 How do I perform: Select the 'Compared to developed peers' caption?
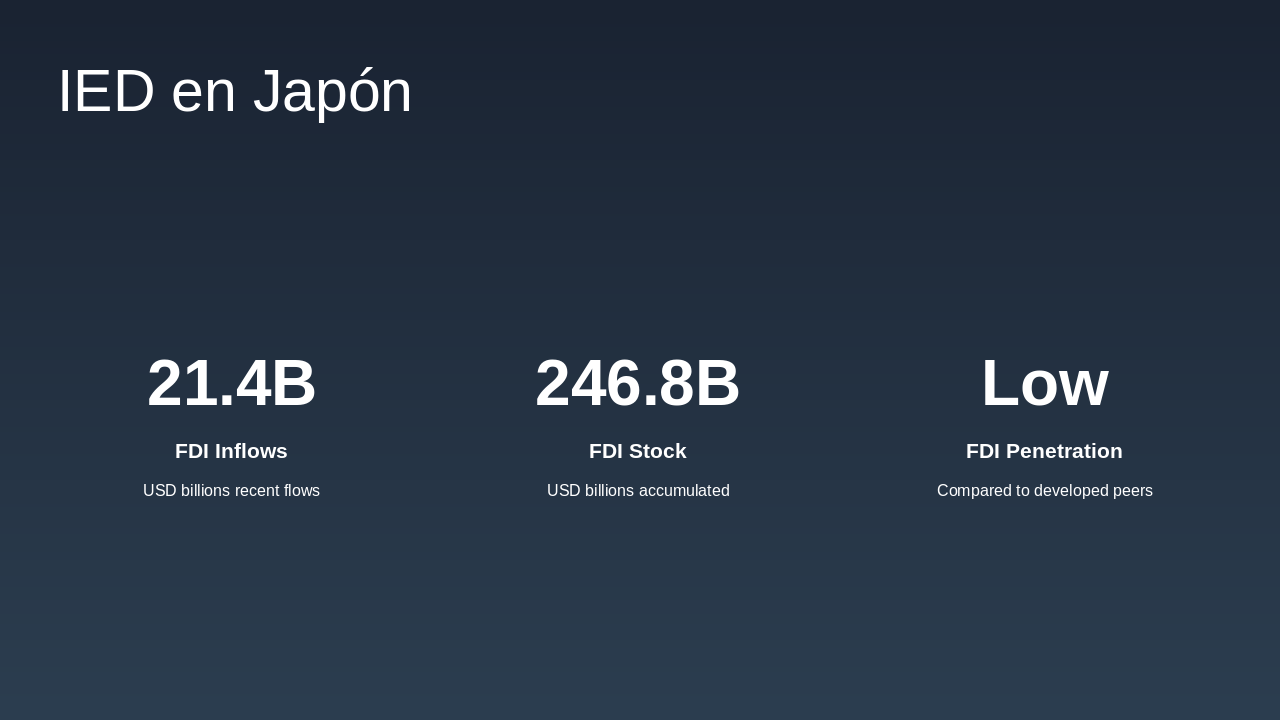[1044, 491]
